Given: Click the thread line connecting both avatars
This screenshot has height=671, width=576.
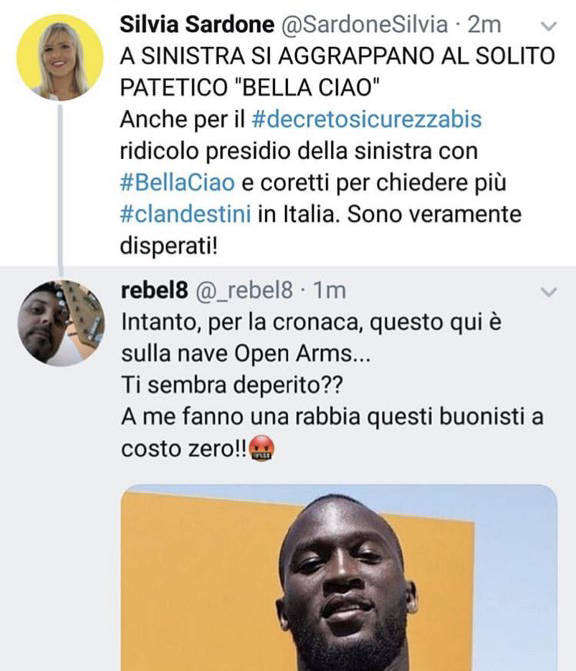Looking at the screenshot, I should pos(60,190).
